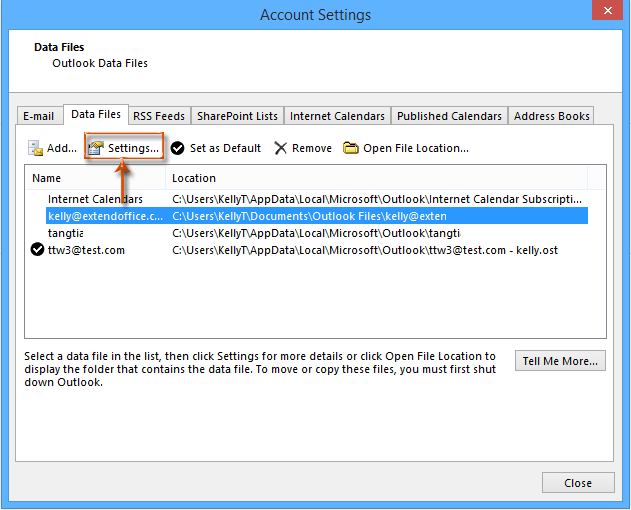Switch to the Address Books tab

551,116
